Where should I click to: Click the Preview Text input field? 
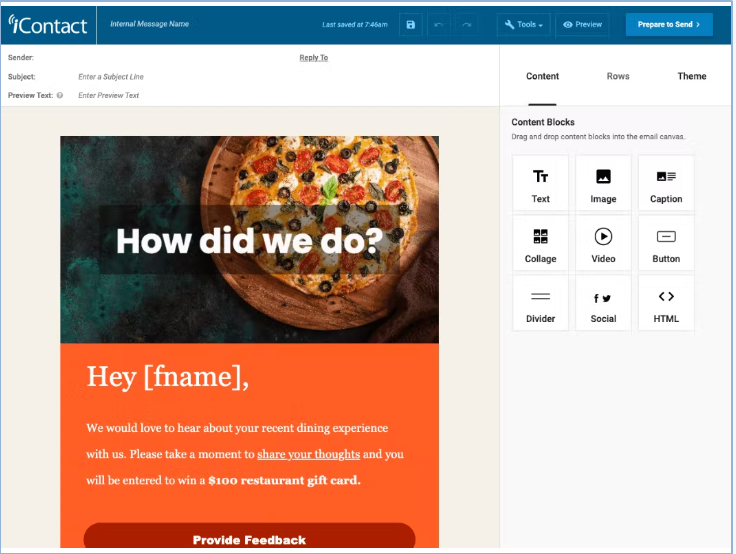tap(108, 95)
